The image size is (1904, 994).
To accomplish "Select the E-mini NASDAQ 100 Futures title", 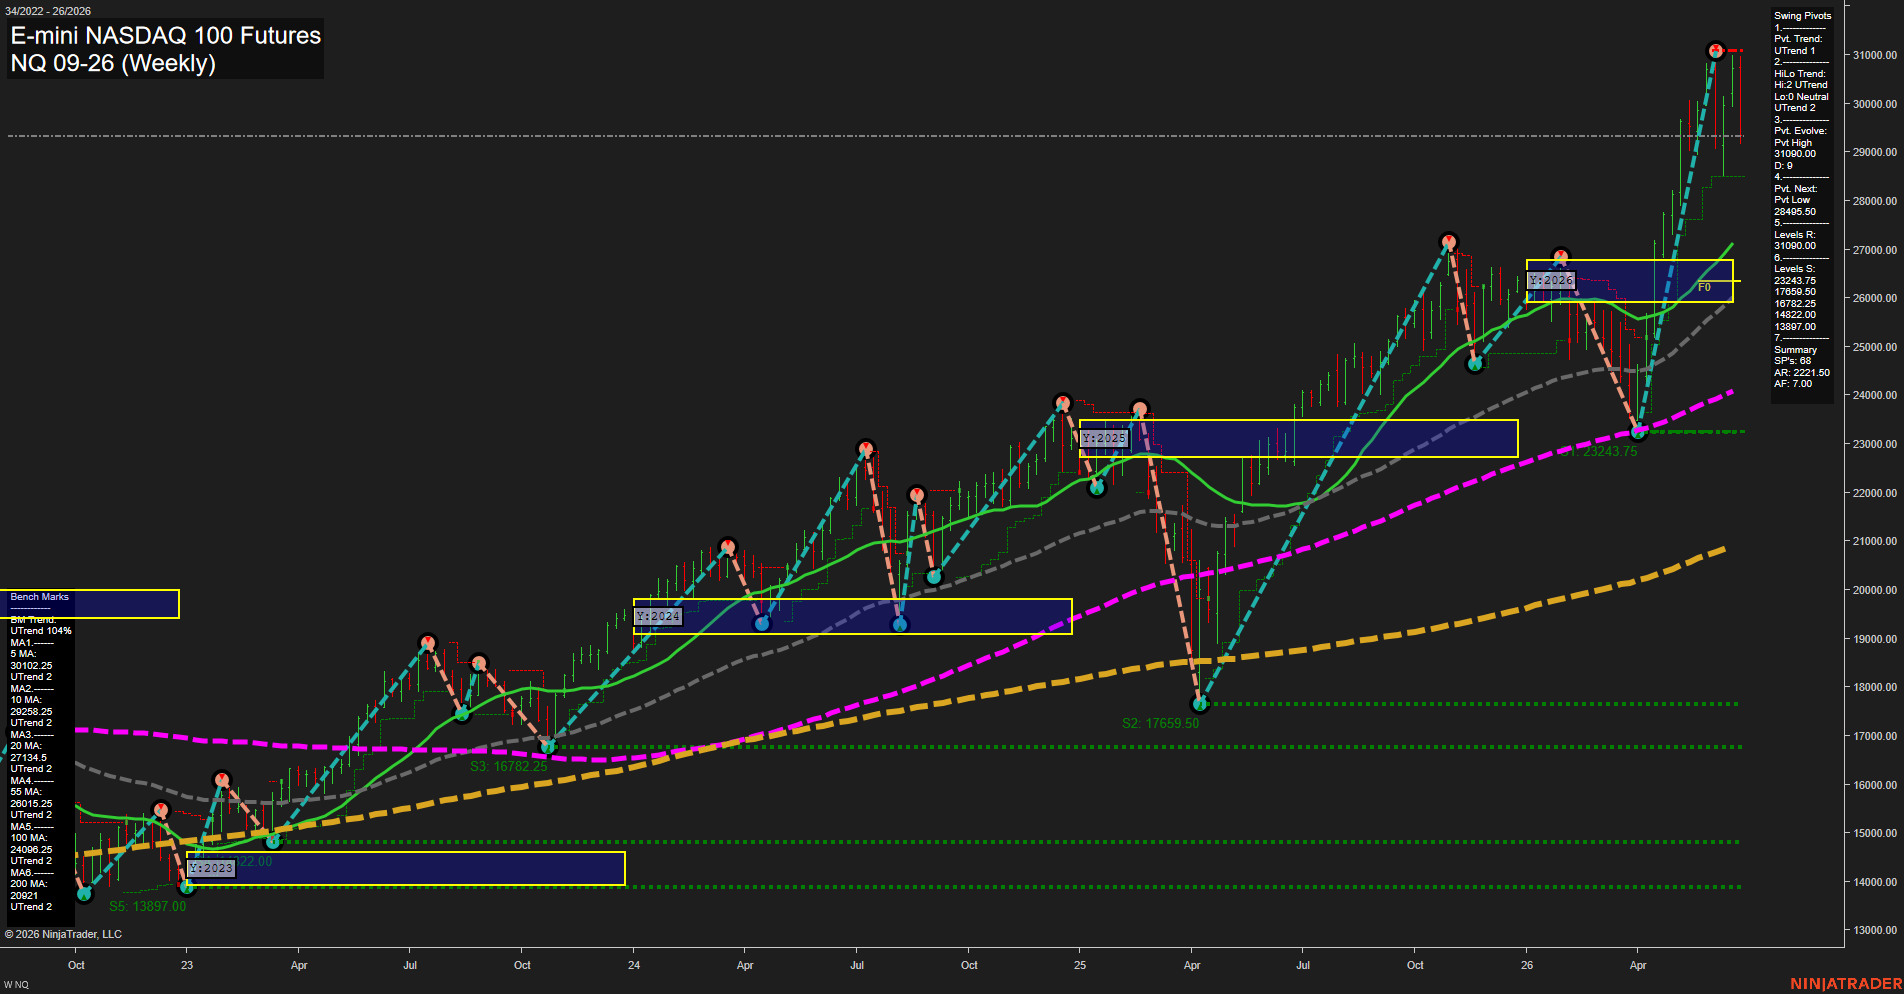I will 166,35.
